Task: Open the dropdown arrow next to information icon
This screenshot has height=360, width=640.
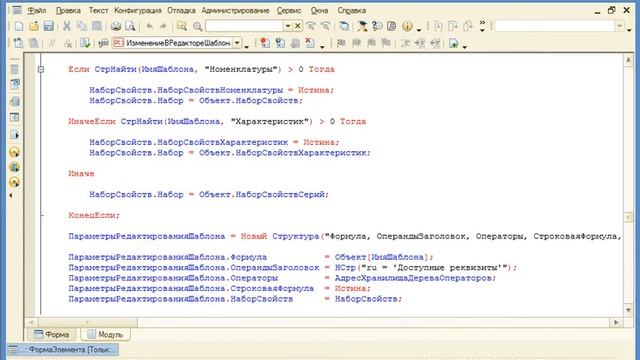Action: tap(419, 29)
